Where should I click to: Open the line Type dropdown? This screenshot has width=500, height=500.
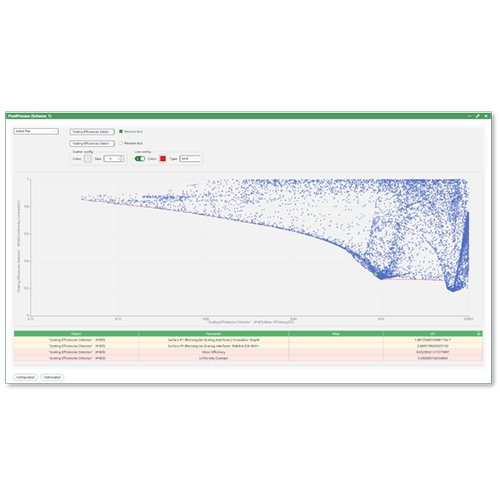[x=190, y=159]
